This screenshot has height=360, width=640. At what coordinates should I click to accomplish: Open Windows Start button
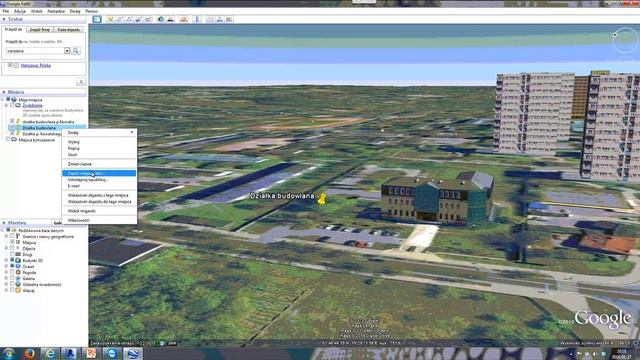pos(9,353)
